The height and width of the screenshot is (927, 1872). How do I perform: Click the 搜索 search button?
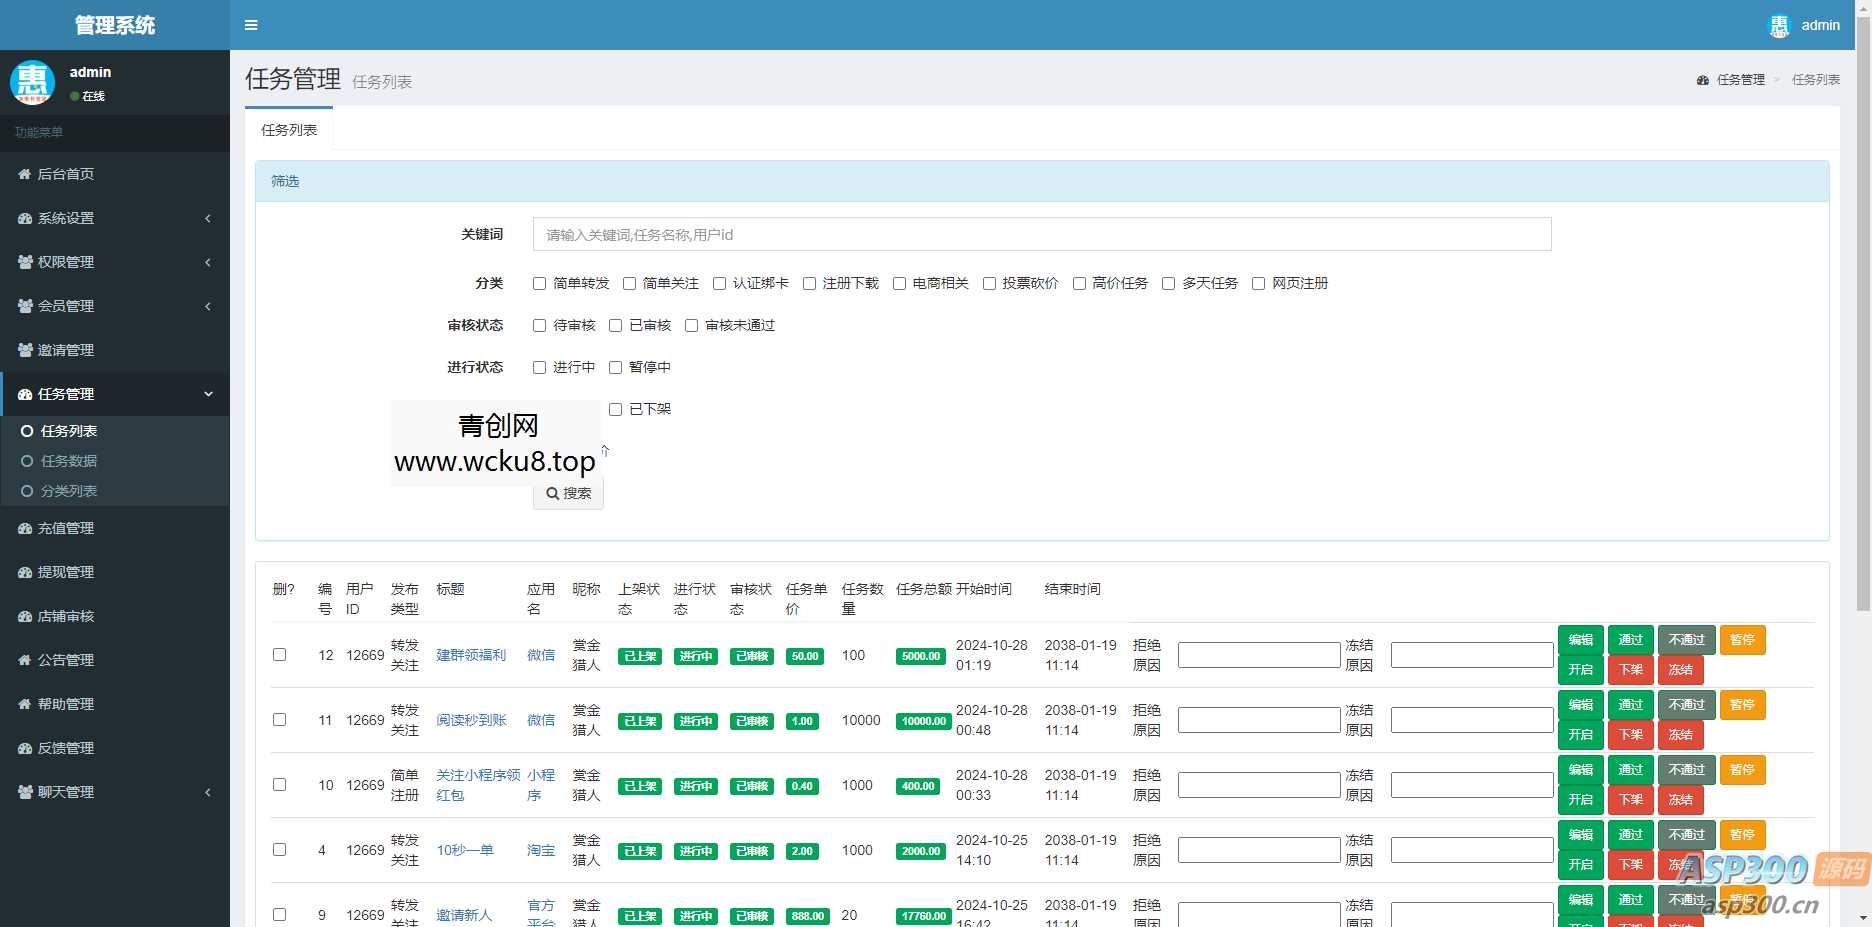coord(568,493)
